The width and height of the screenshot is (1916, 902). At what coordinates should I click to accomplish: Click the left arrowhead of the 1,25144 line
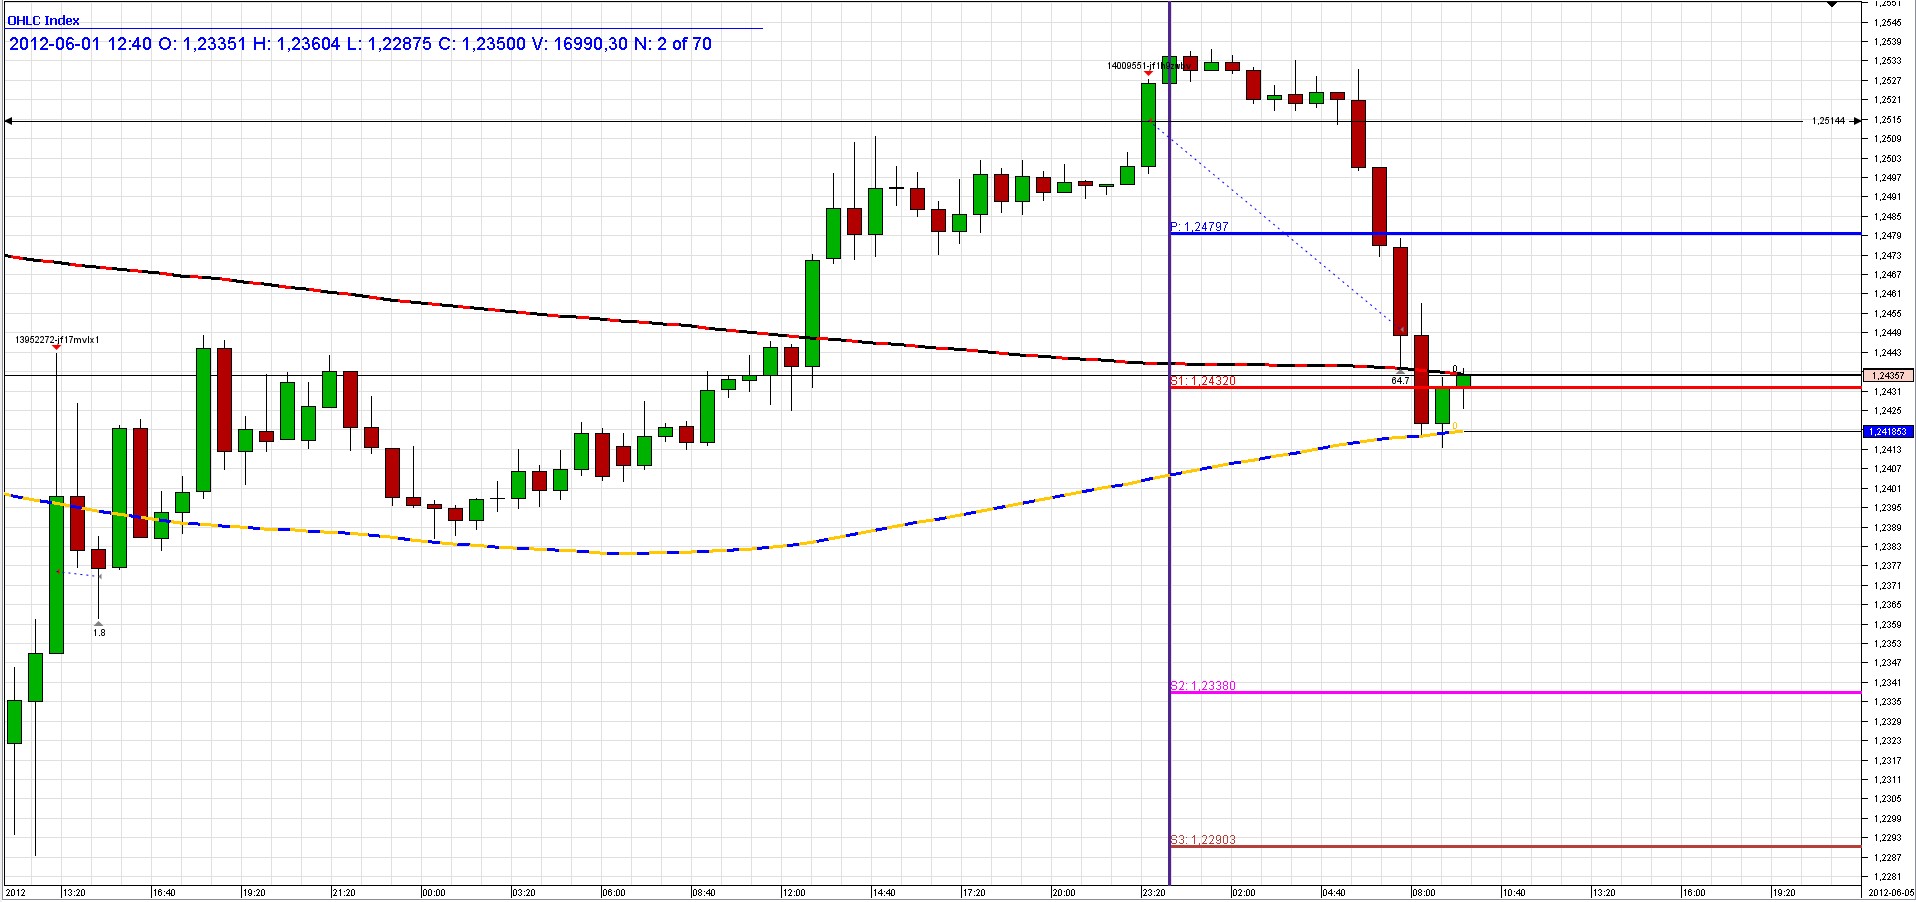point(9,121)
